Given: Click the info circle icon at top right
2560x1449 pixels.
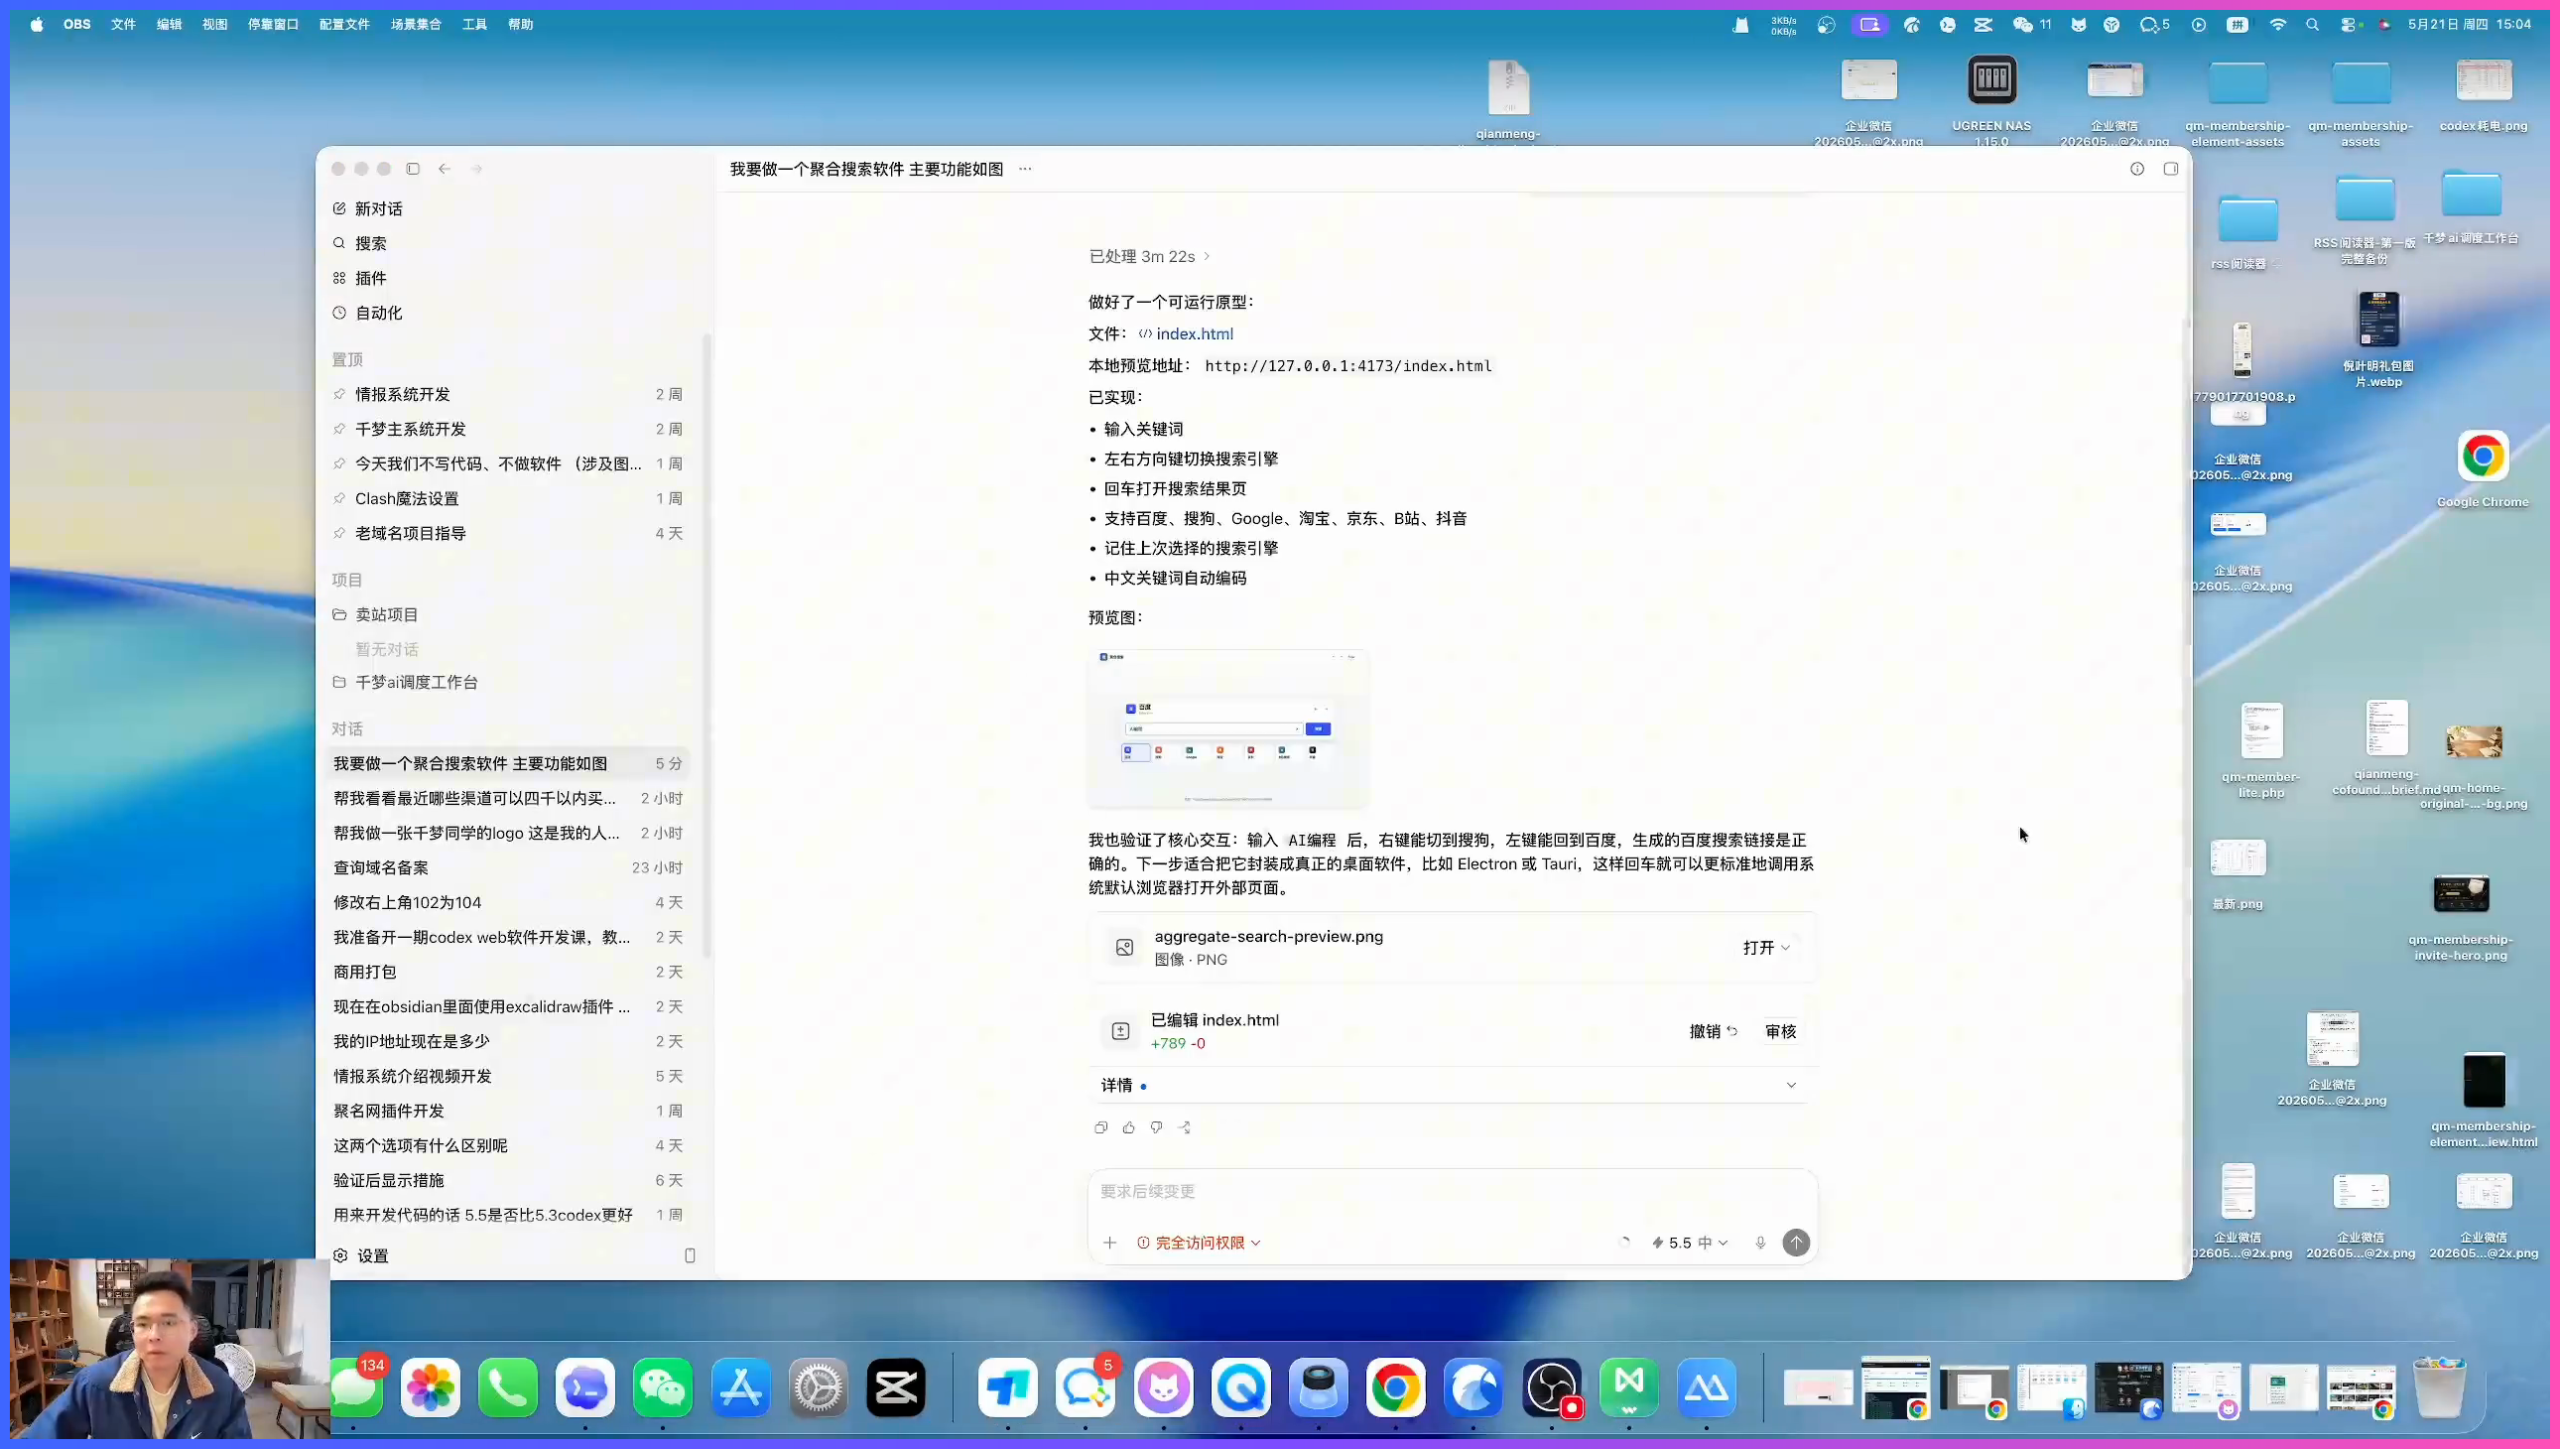Looking at the screenshot, I should point(2137,169).
